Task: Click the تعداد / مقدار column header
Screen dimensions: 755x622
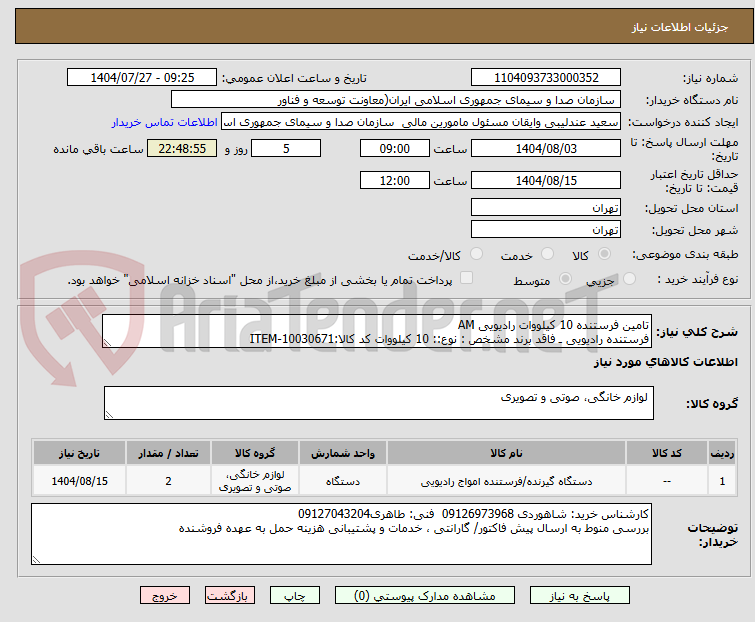Action: (168, 453)
